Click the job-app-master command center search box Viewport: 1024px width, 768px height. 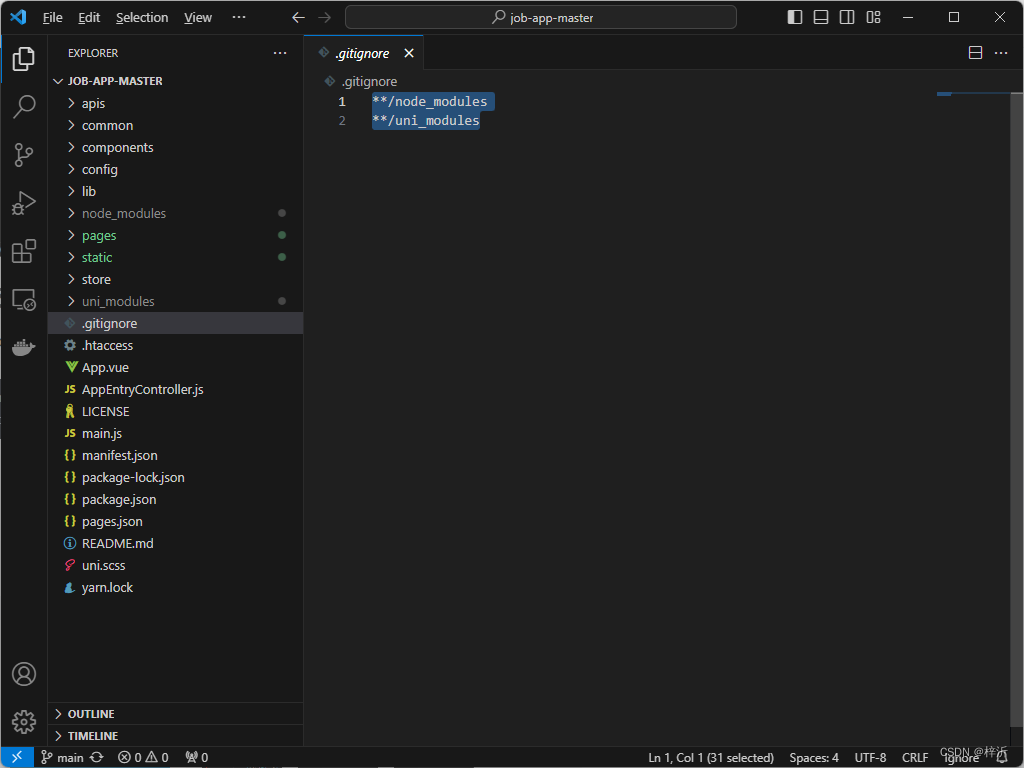[x=541, y=17]
